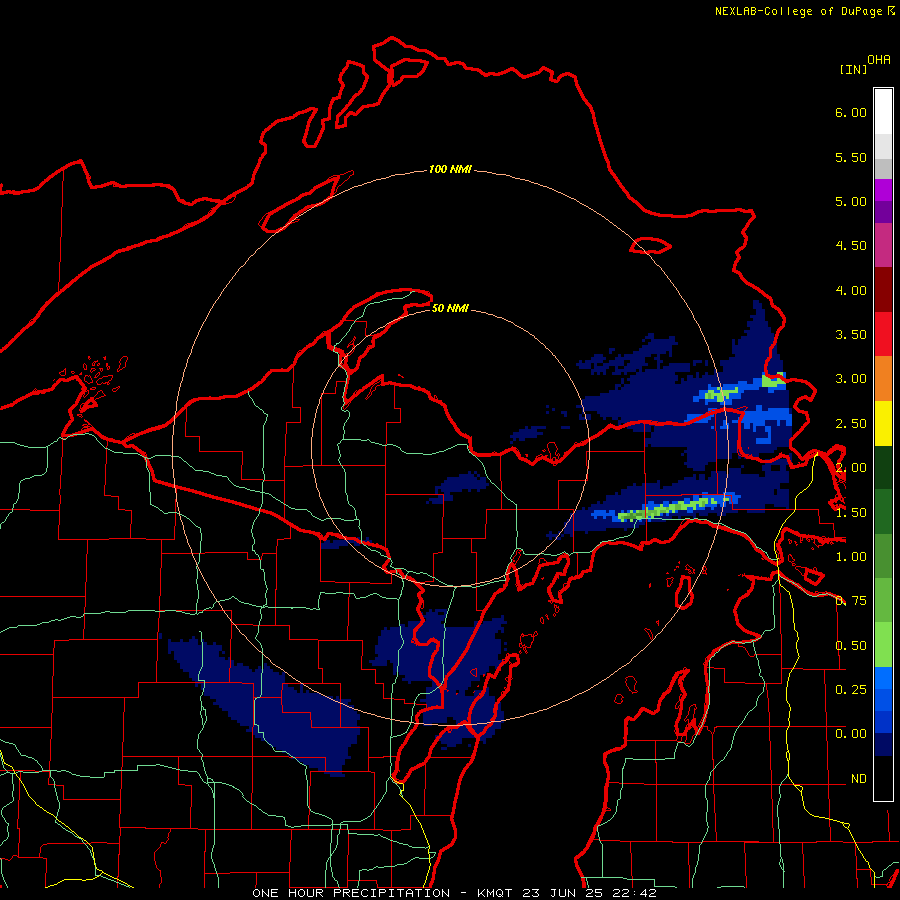Click the ND legend label
Viewport: 900px width, 900px height.
click(x=859, y=779)
